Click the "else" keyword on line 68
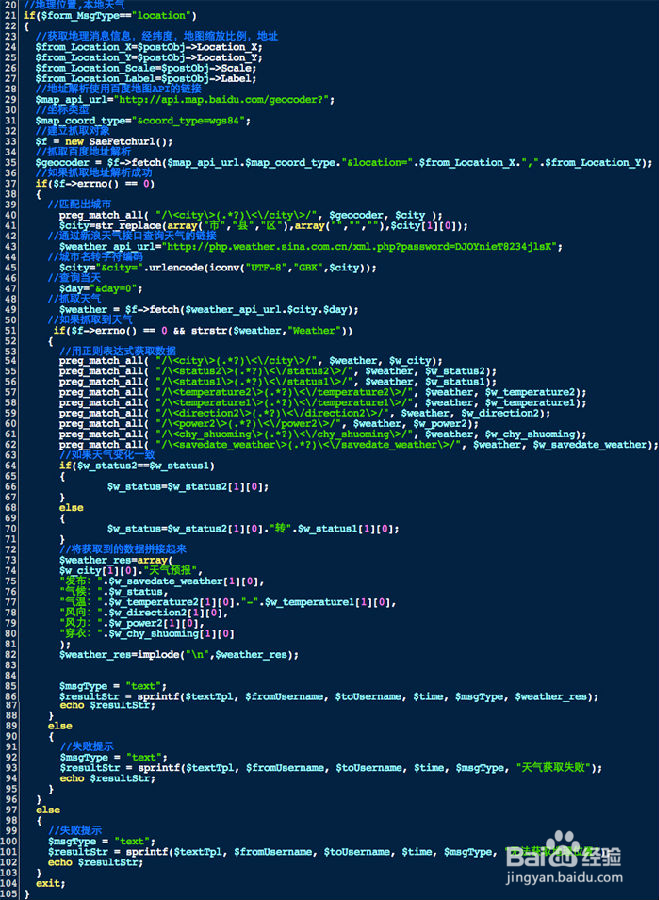 71,507
